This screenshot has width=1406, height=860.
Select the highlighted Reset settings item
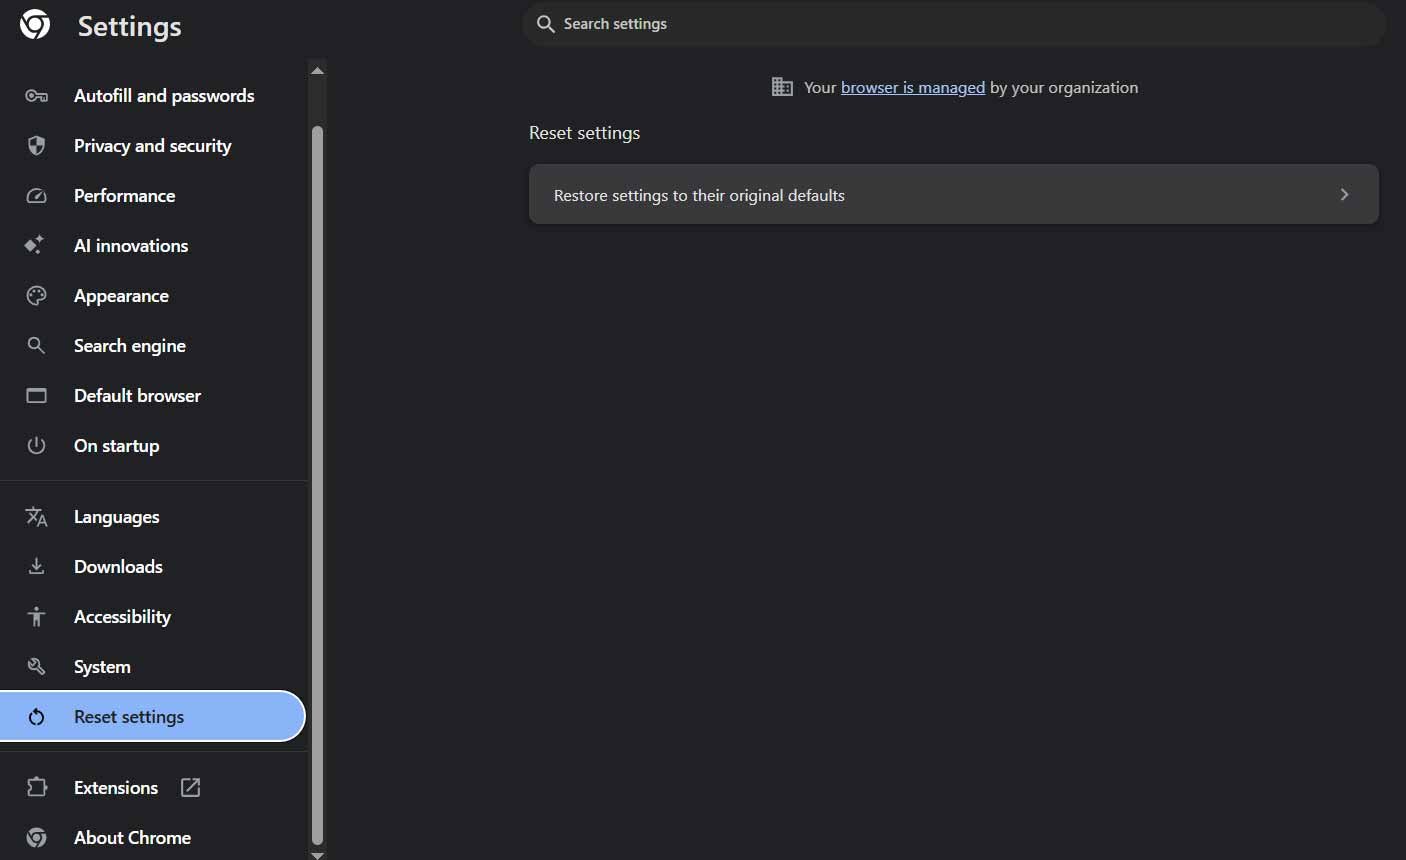(153, 717)
